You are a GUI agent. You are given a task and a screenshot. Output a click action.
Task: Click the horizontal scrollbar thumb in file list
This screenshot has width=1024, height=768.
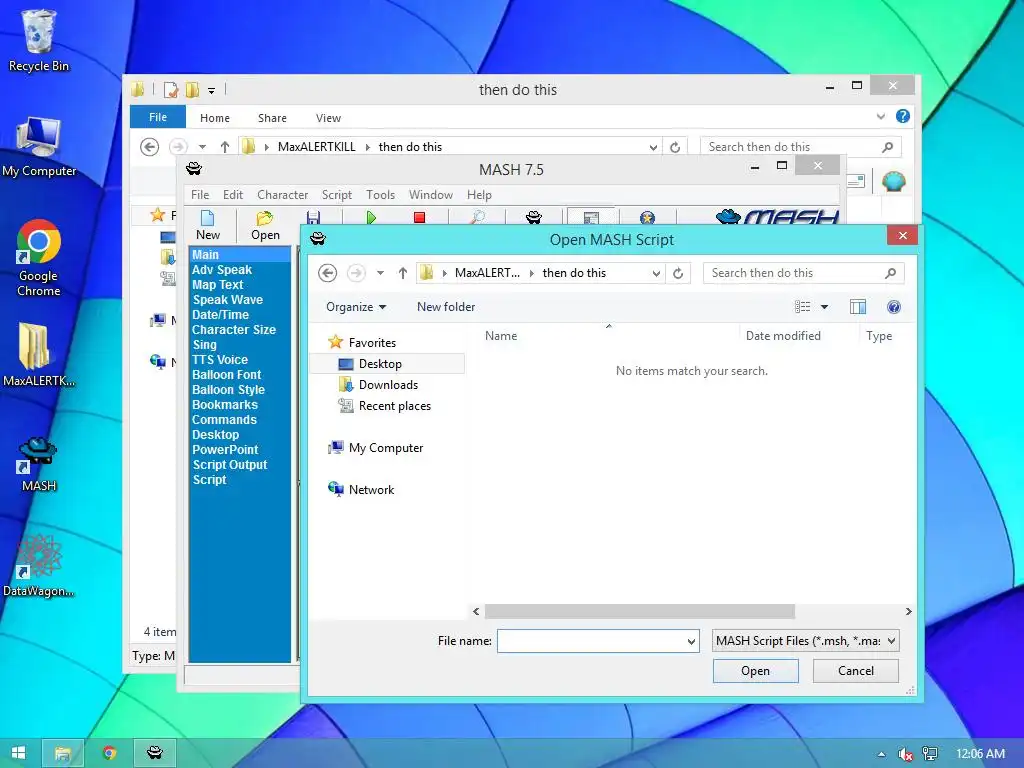(639, 611)
